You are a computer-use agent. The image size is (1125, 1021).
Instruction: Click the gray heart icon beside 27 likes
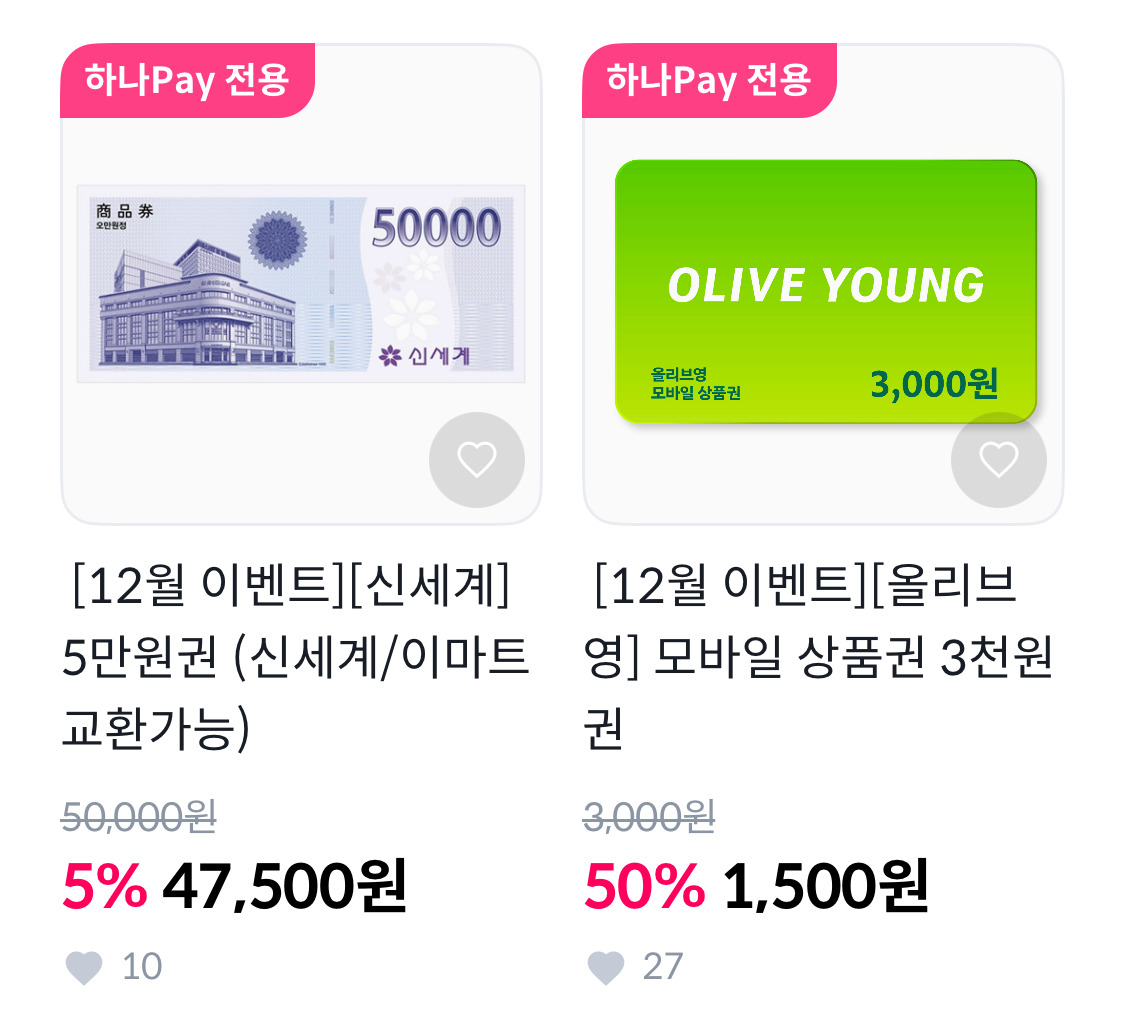point(606,968)
